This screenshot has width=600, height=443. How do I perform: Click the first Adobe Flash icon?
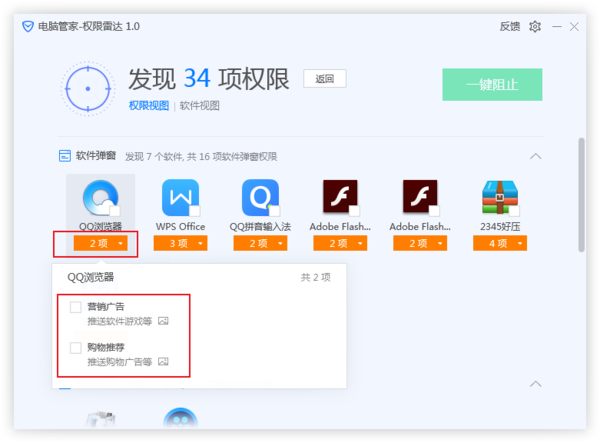click(x=341, y=198)
